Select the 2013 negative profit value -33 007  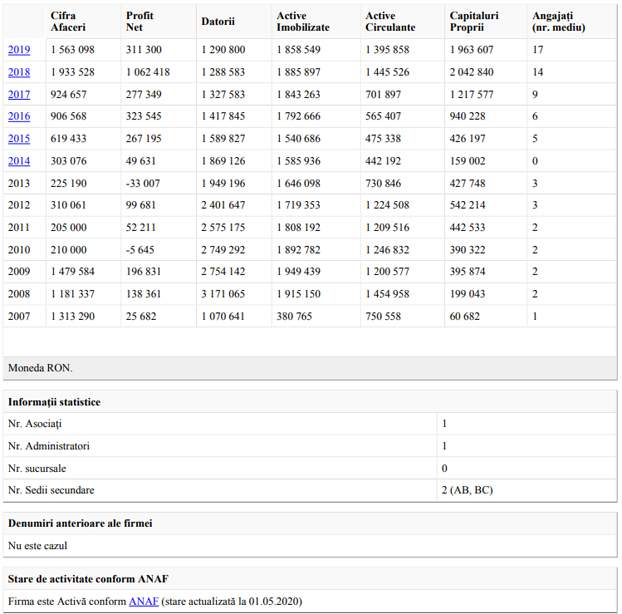pyautogui.click(x=145, y=183)
